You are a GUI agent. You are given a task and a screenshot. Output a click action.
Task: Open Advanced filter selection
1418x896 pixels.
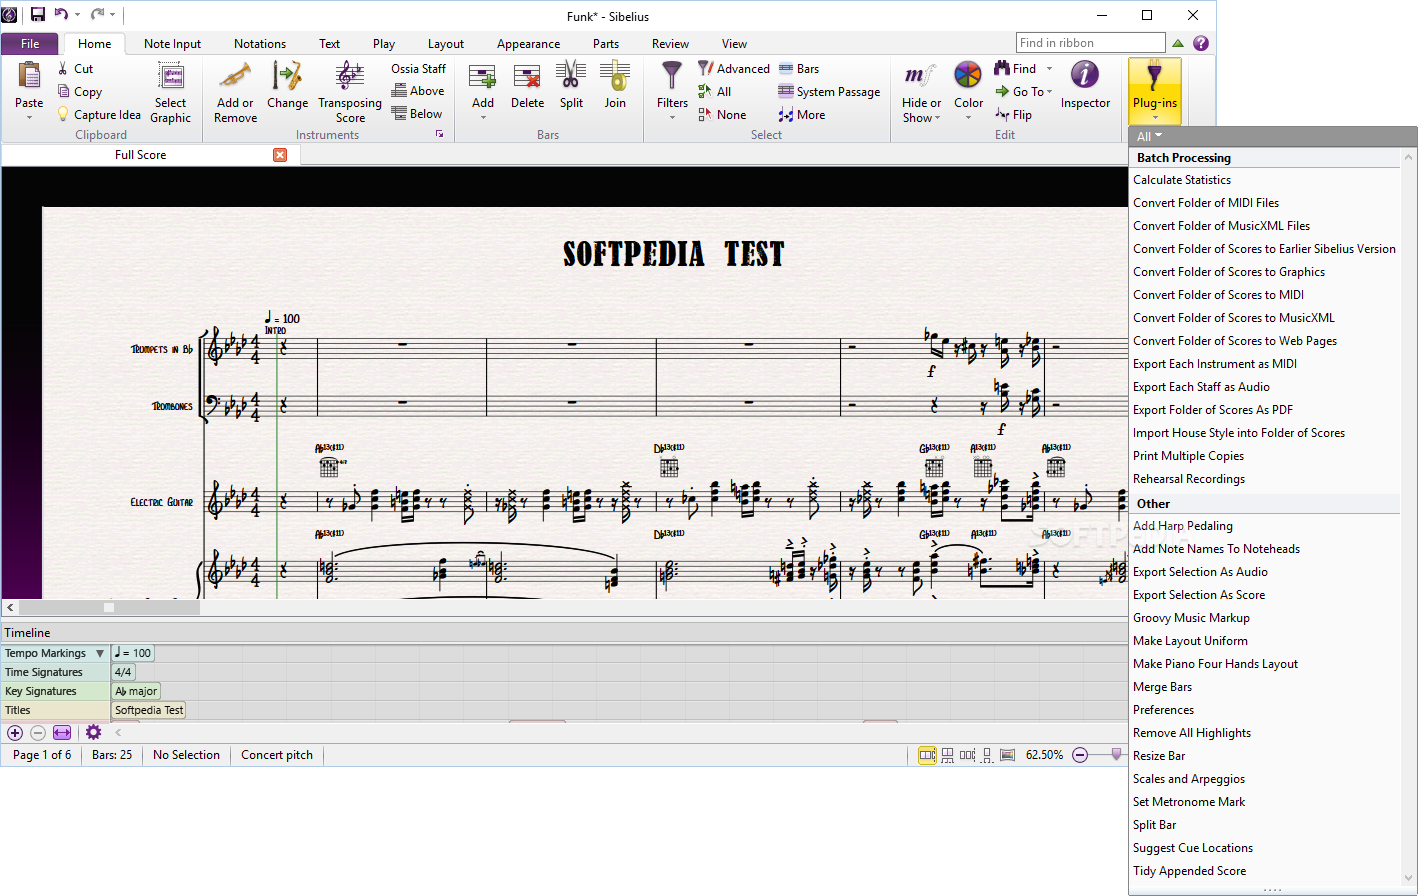[734, 69]
